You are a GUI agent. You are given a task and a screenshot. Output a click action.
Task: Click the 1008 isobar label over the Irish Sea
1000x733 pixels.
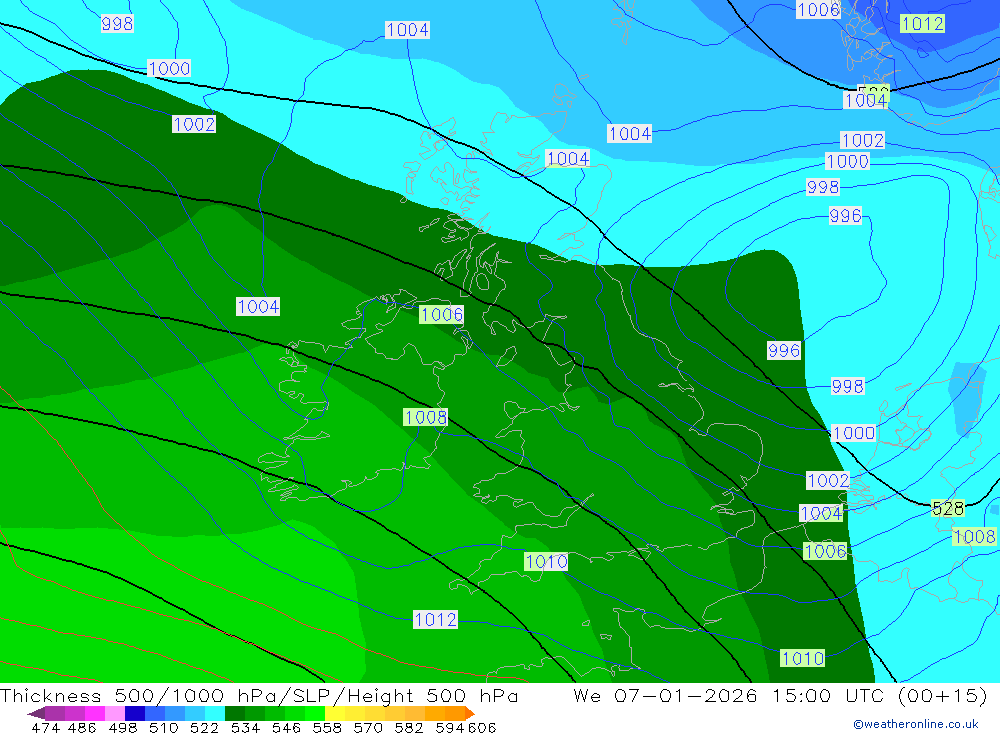click(425, 417)
